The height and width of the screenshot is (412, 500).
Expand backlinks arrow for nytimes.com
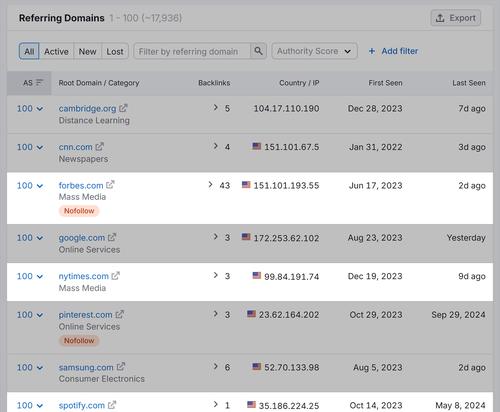[x=216, y=275]
